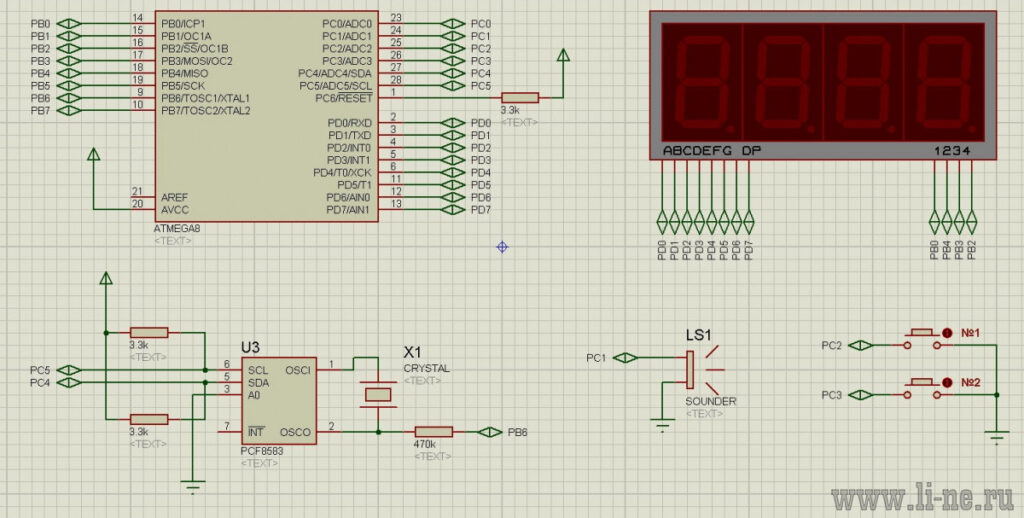Click PB6 terminal after 470k resistor
1024x518 pixels.
click(x=490, y=432)
